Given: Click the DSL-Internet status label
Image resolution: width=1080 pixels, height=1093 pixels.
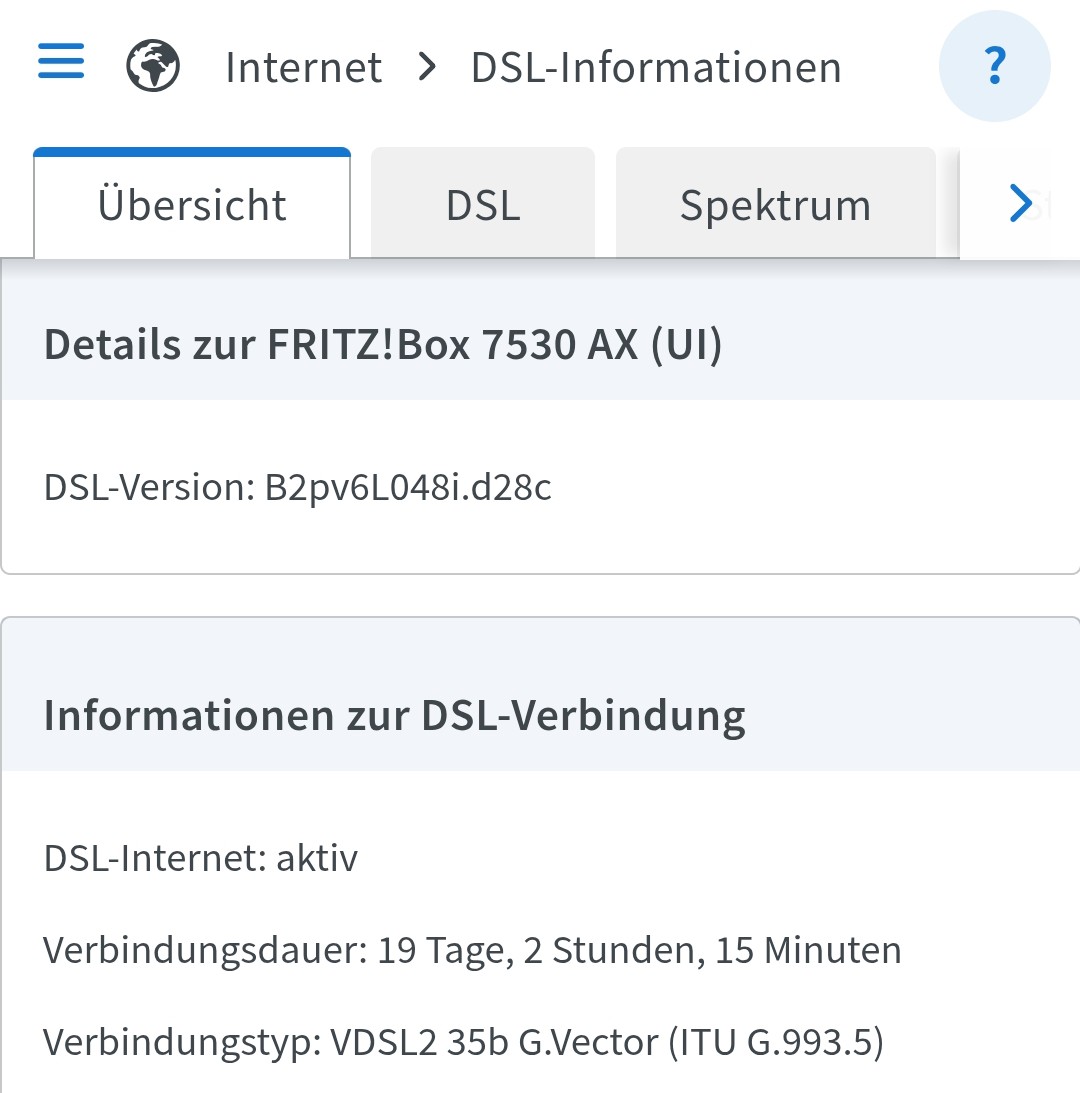Looking at the screenshot, I should (x=155, y=857).
